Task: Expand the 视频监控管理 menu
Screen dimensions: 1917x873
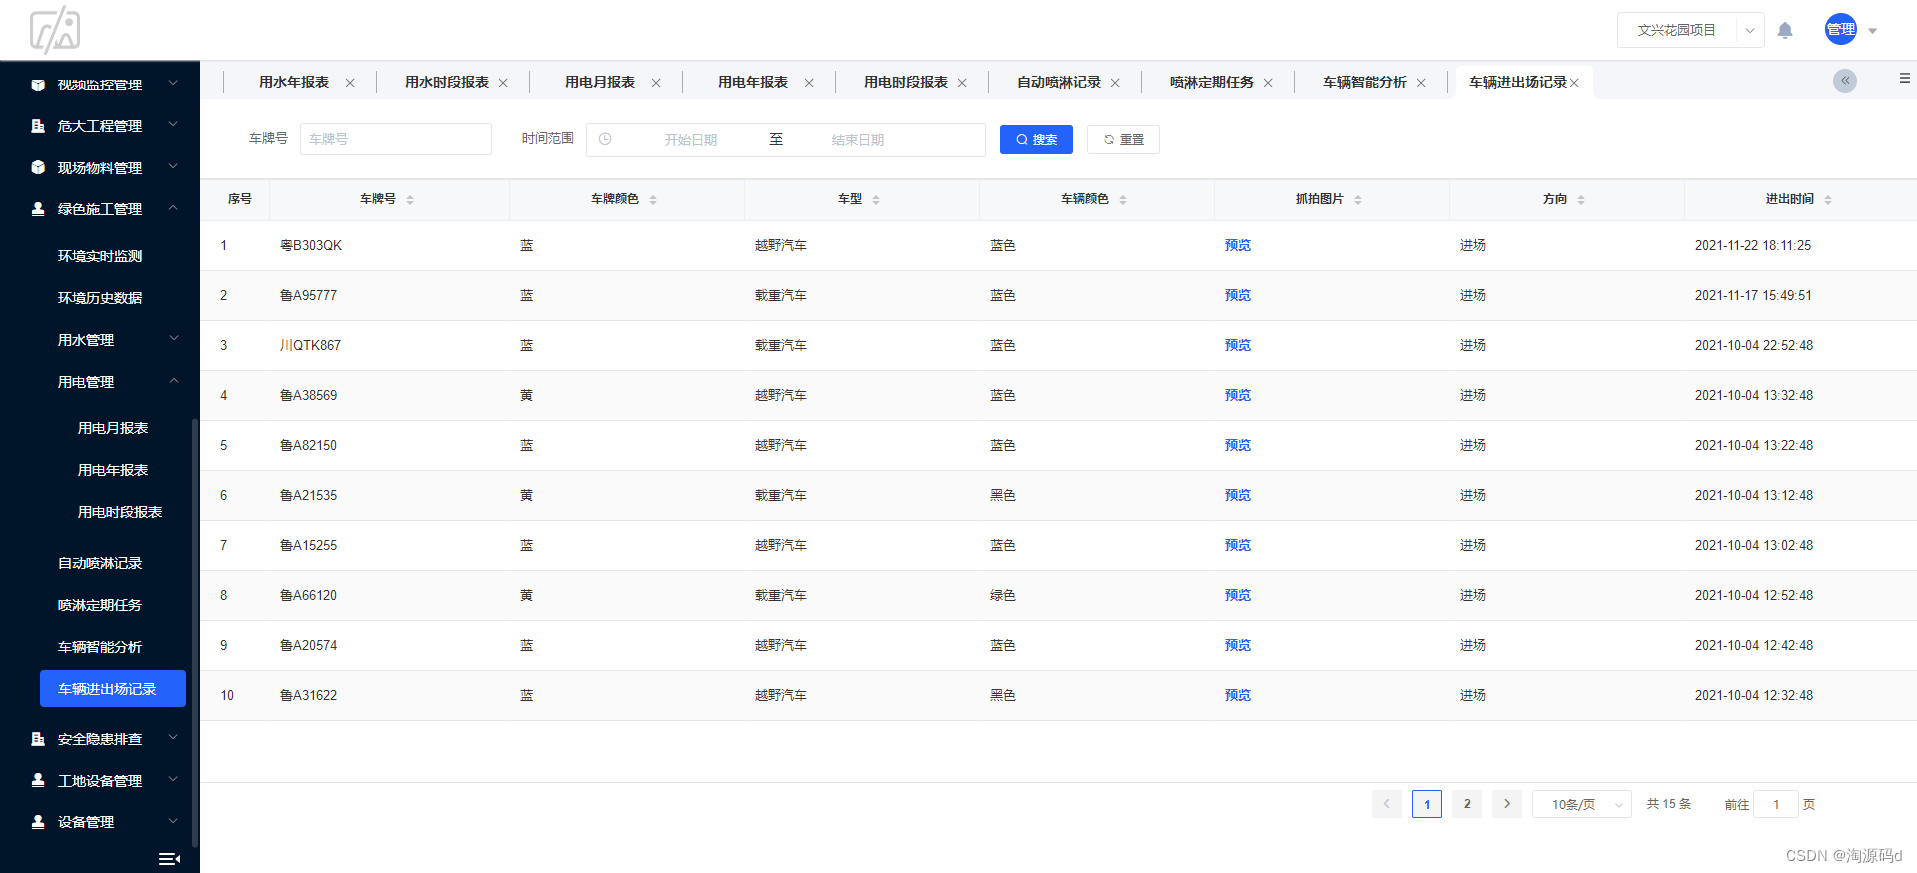Action: click(100, 84)
